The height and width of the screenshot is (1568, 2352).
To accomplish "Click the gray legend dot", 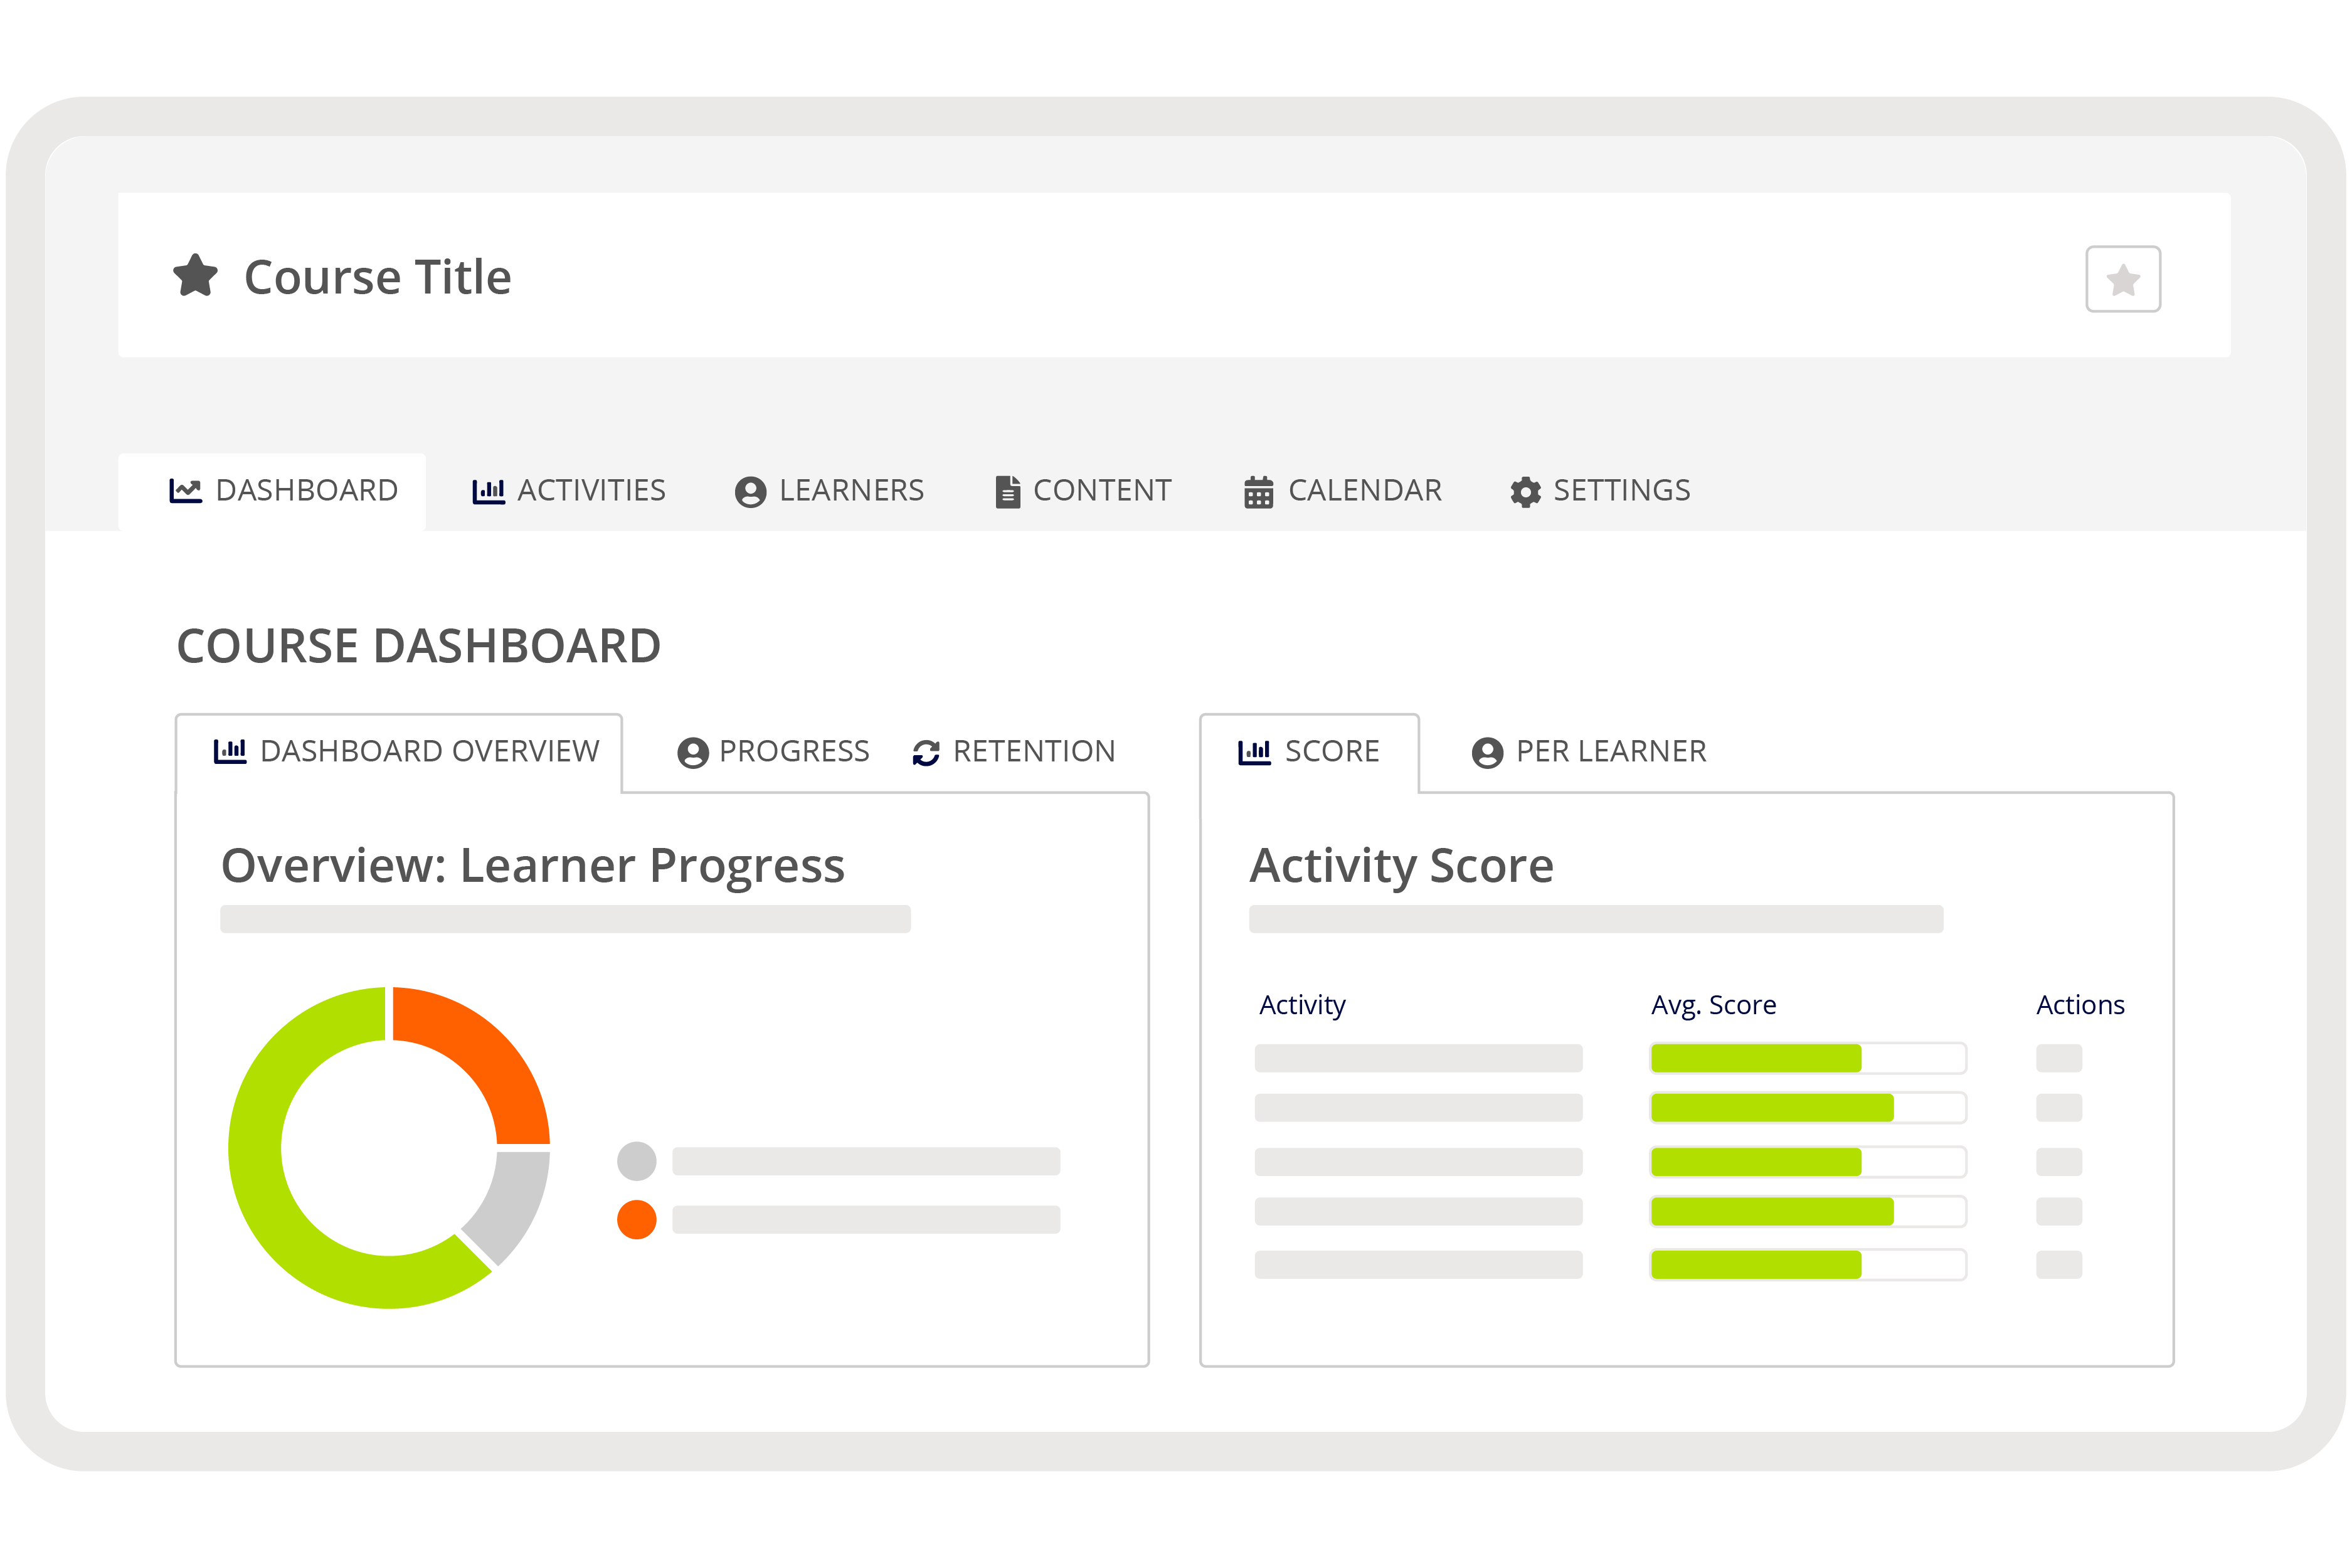I will click(x=637, y=1161).
